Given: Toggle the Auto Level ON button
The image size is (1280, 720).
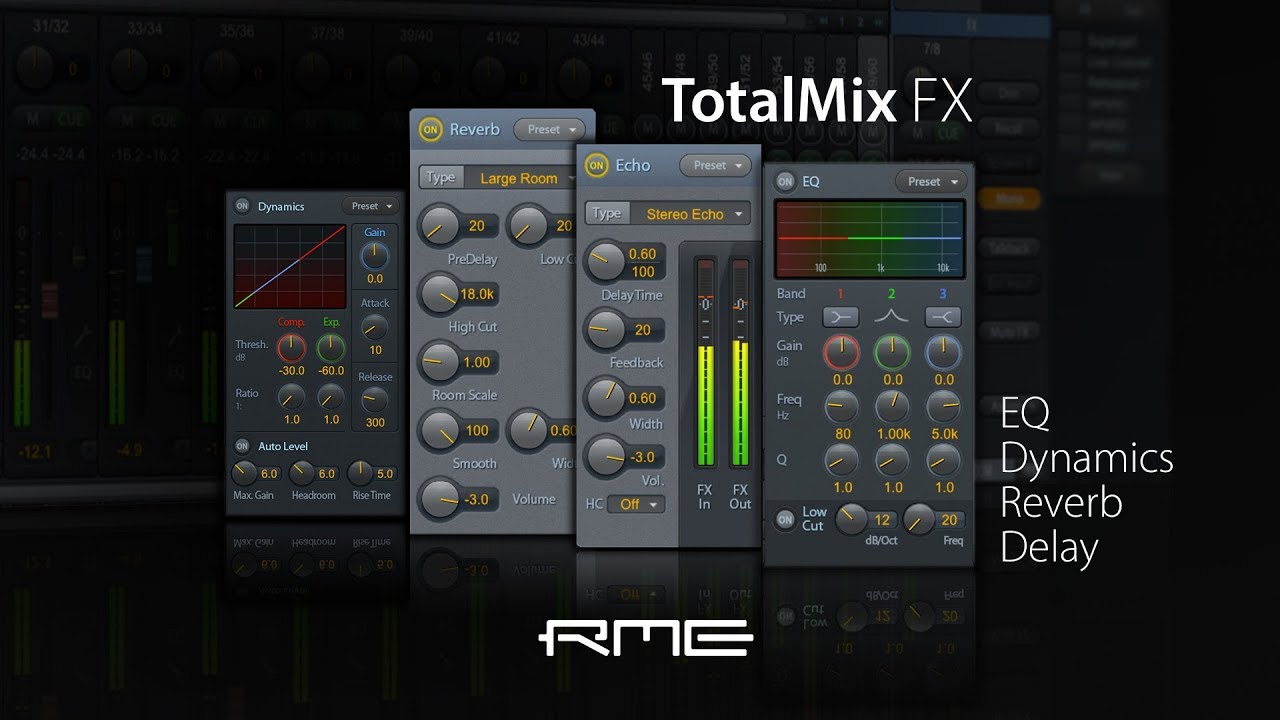Looking at the screenshot, I should 242,446.
